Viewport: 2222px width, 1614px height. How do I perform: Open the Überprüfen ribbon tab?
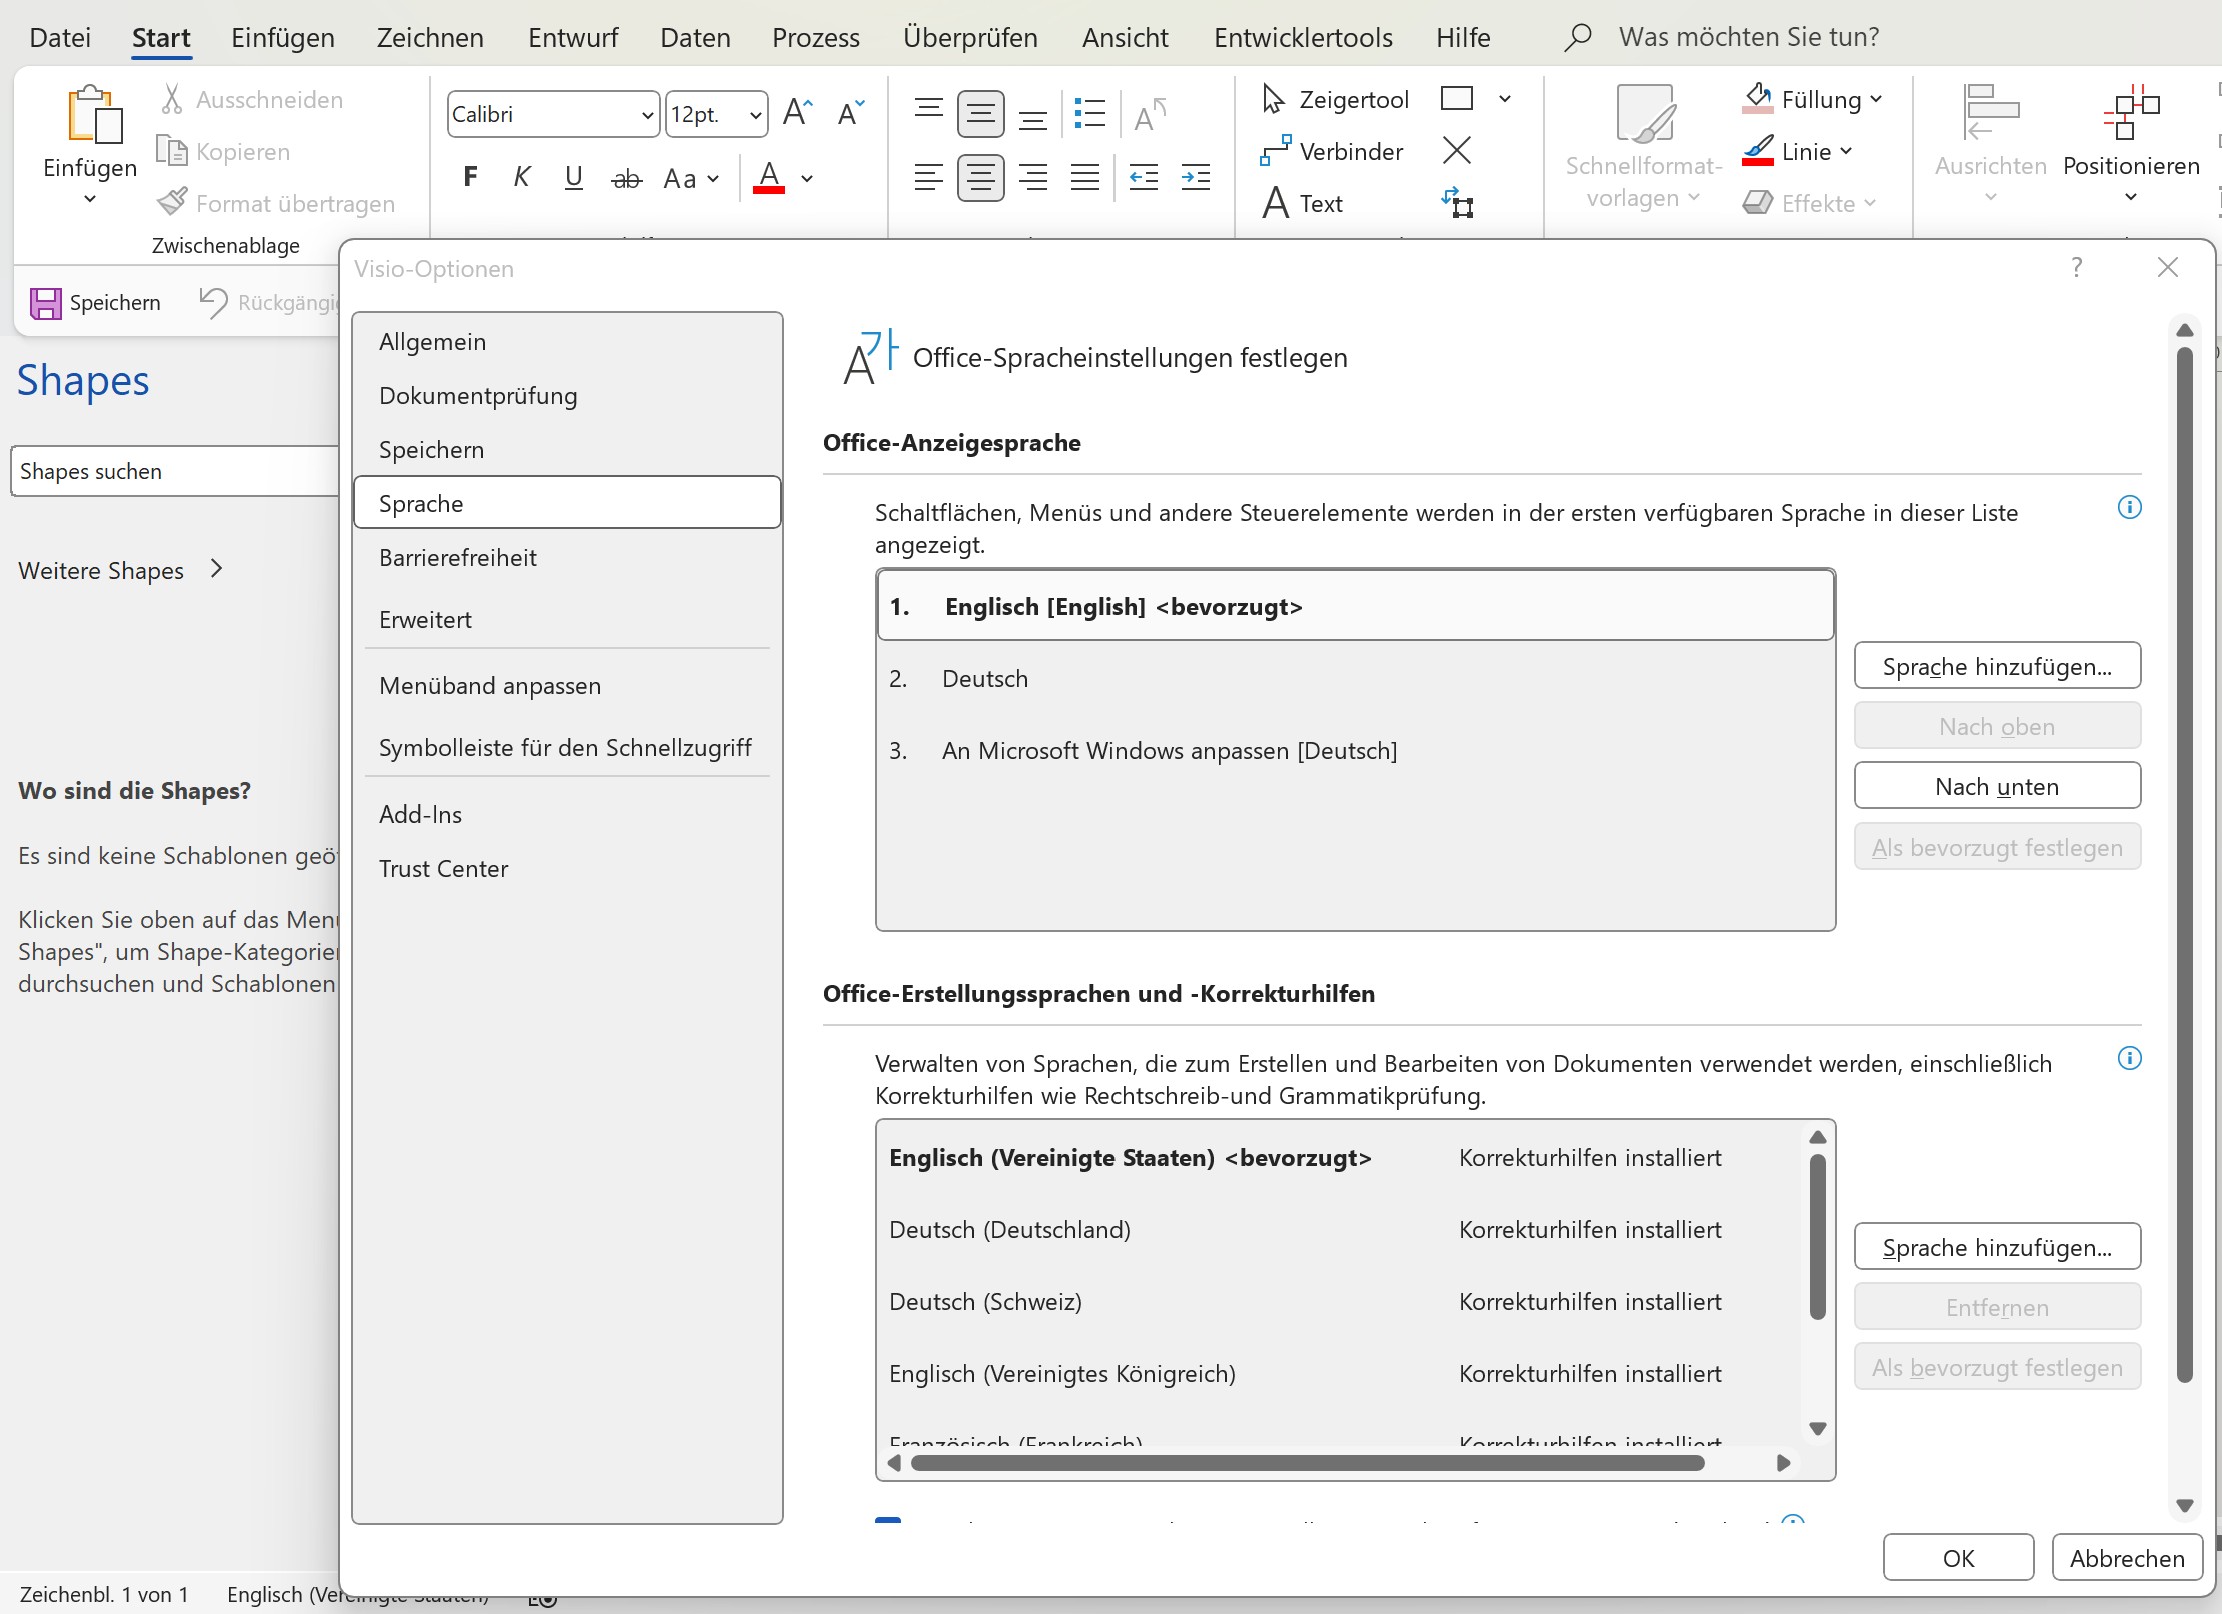point(969,38)
